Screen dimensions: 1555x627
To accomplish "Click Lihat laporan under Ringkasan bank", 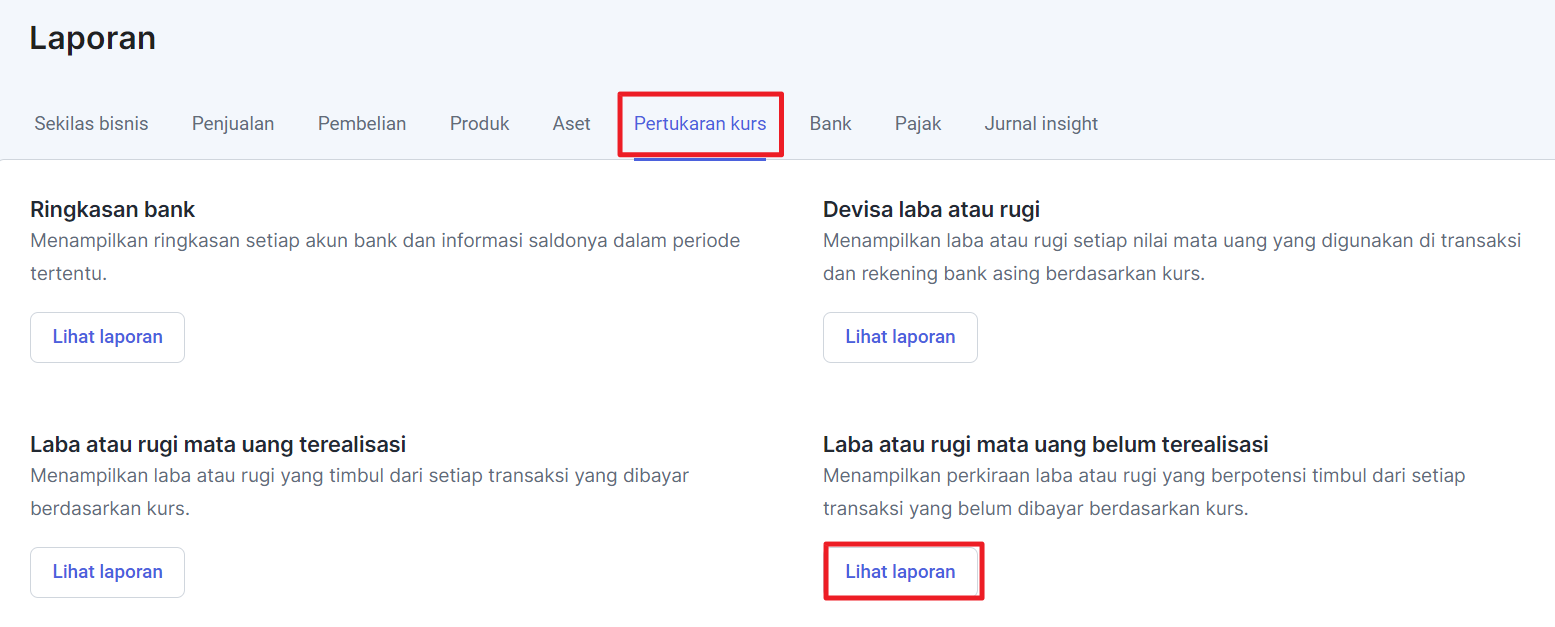I will pos(107,337).
